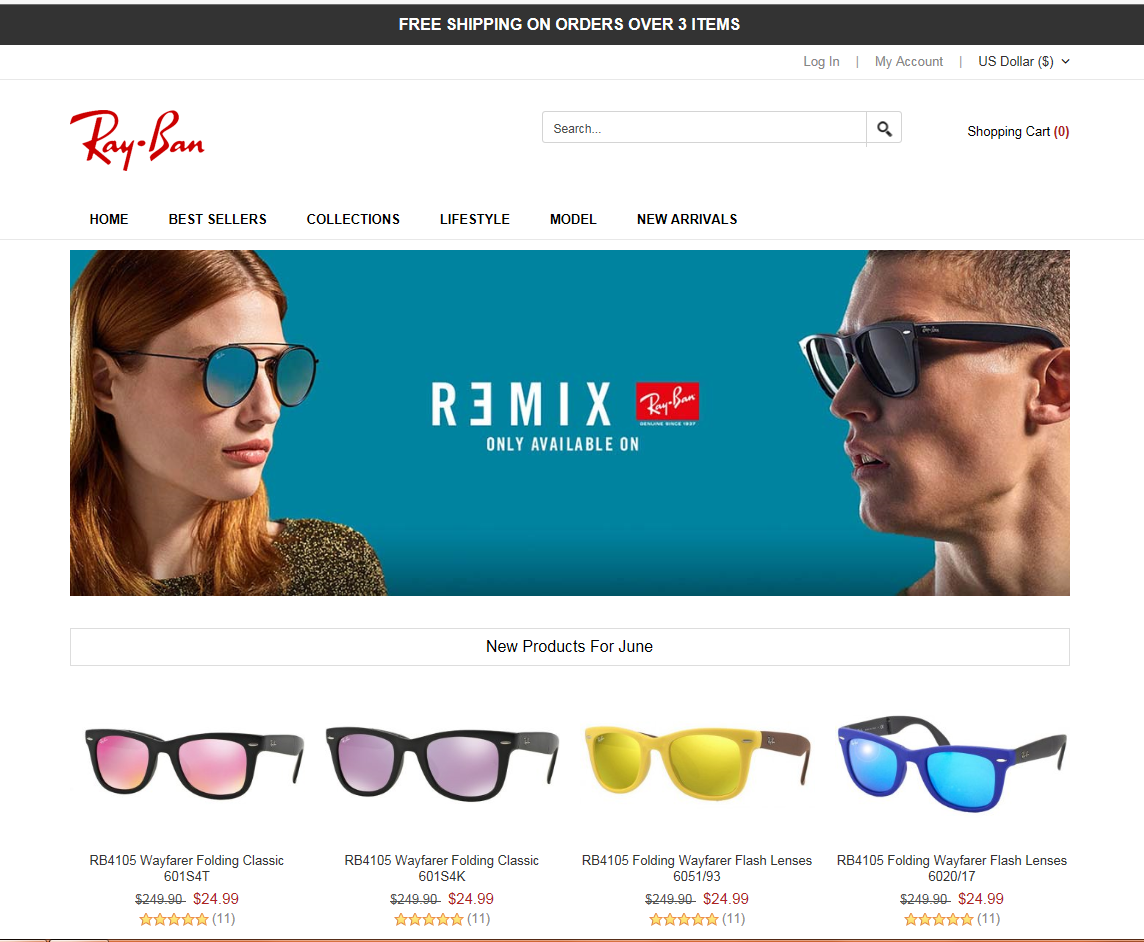Screen dimensions: 1144x942
Task: Click the $249.90 crossed-out price of 601S4K
Action: [414, 899]
